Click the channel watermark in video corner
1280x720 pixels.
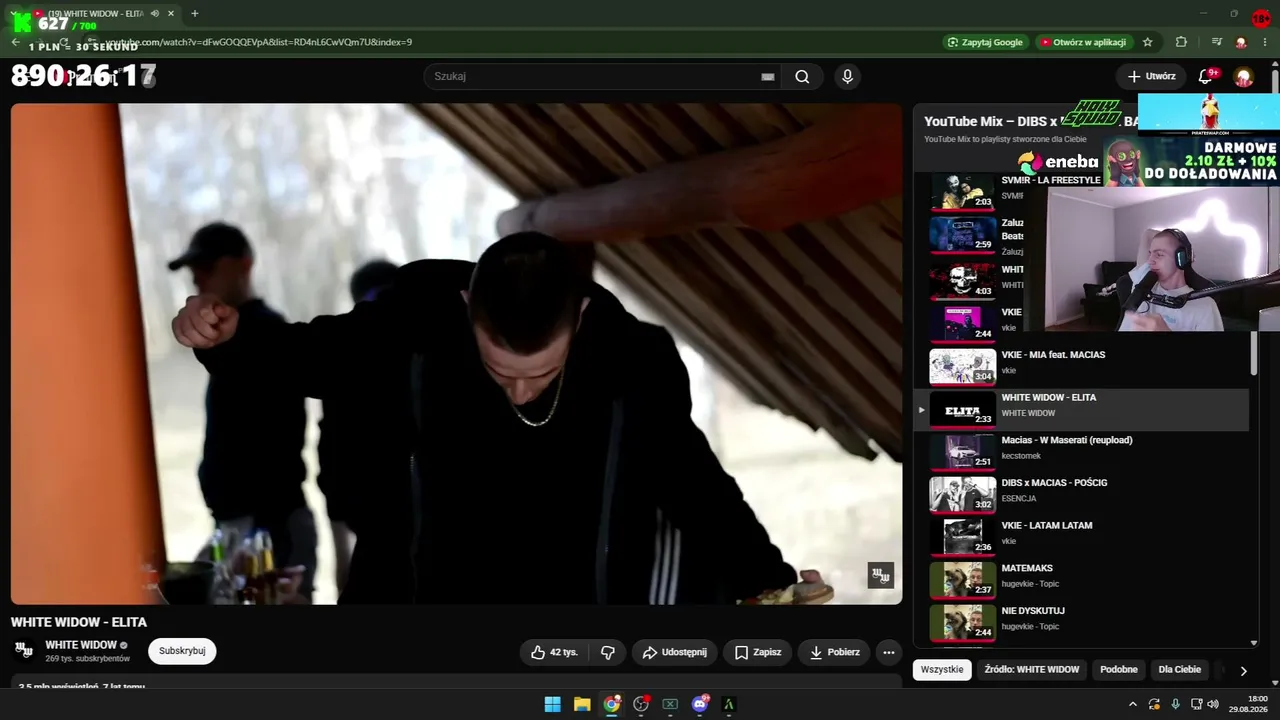point(881,575)
